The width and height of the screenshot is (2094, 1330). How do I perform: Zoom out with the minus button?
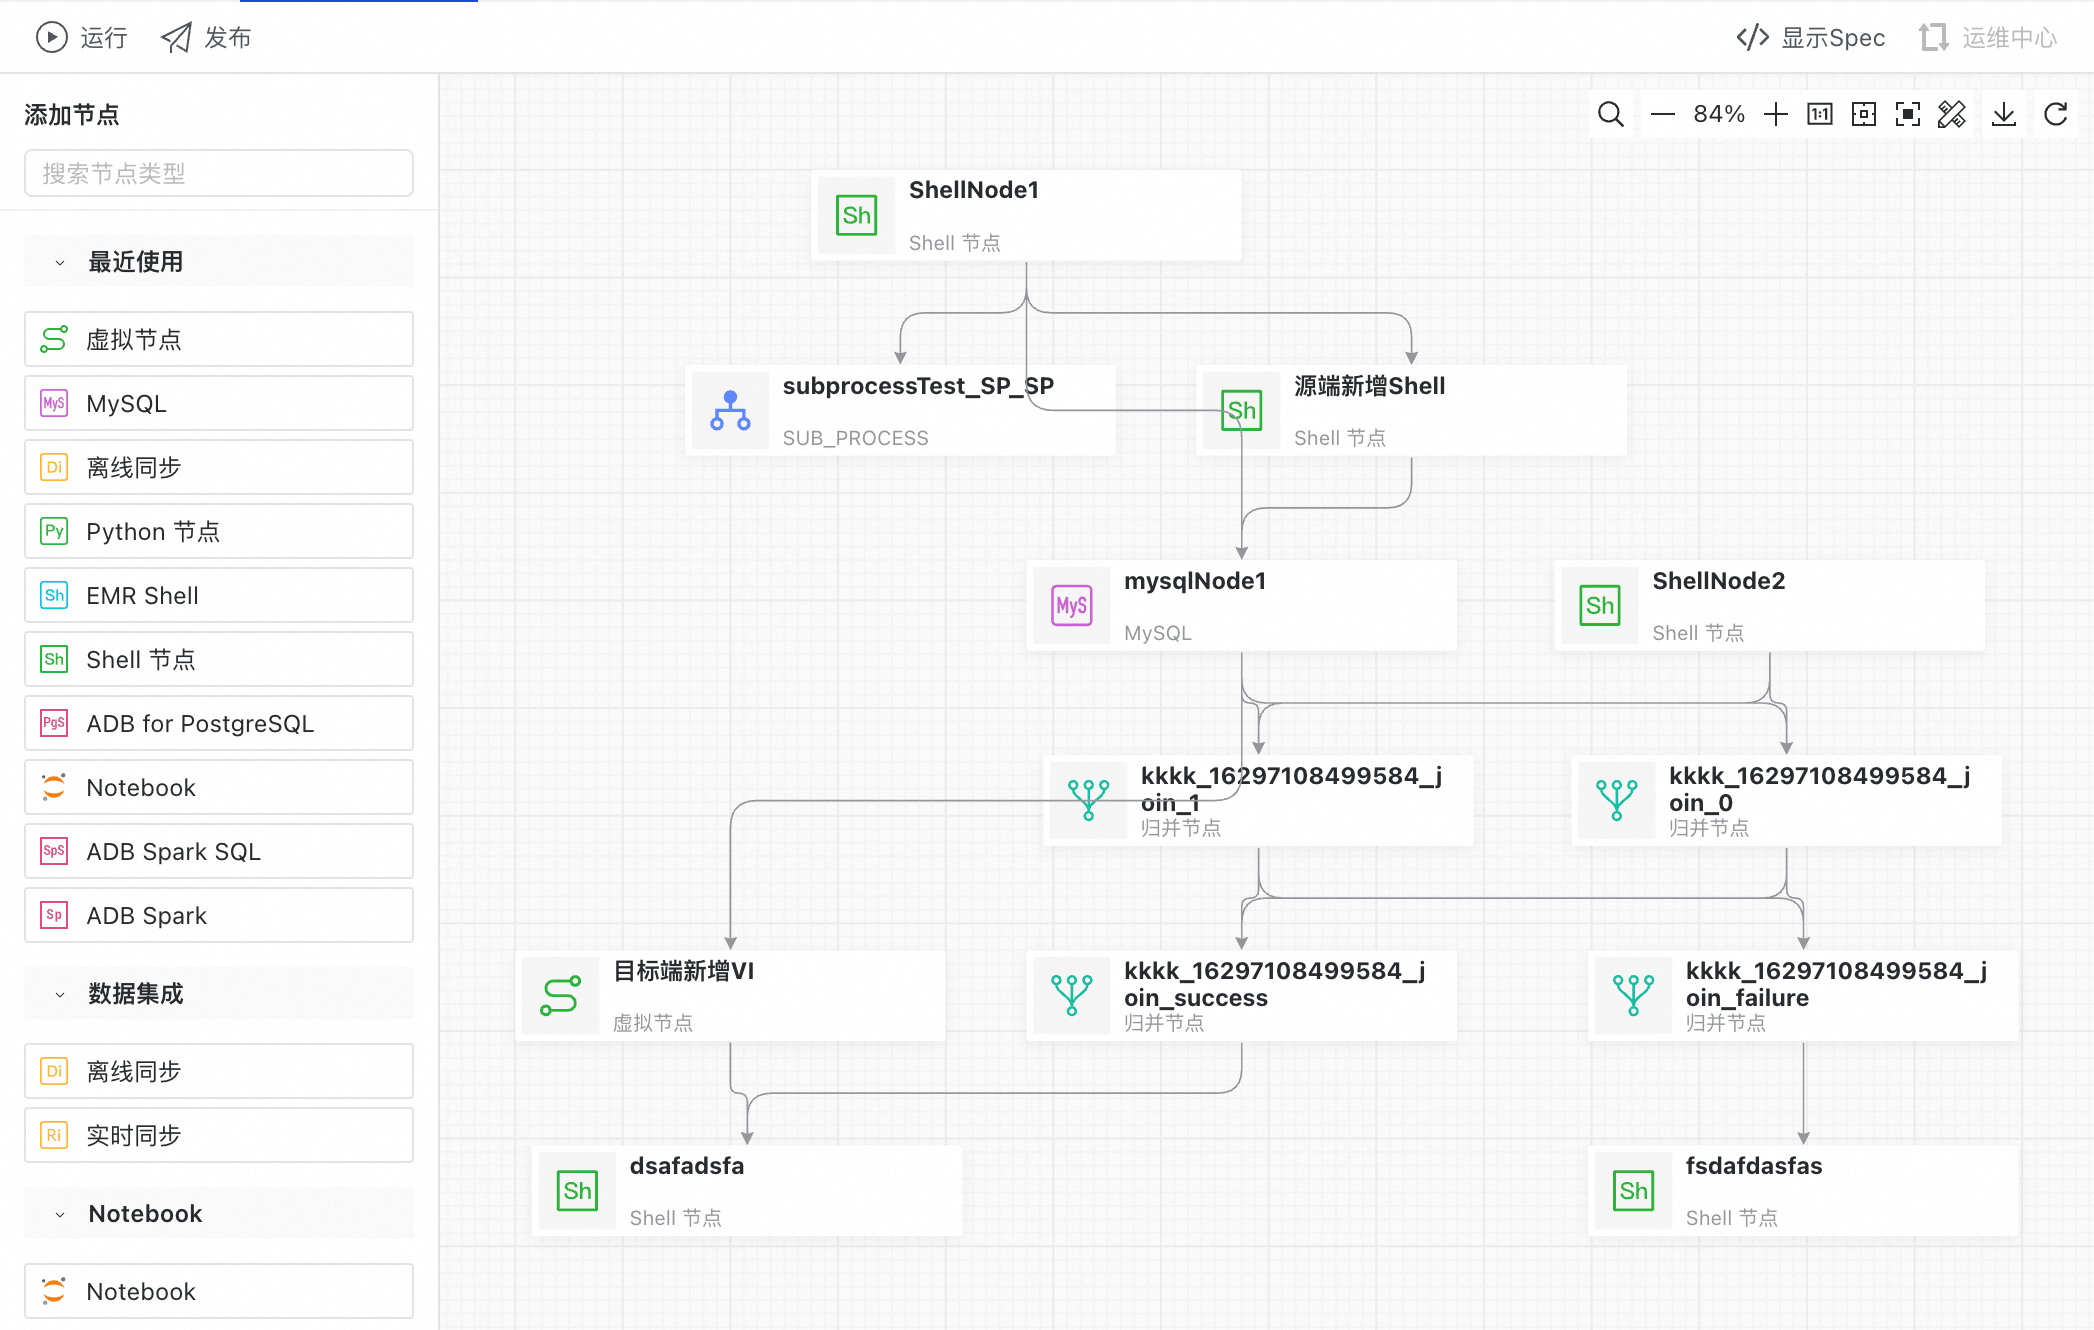point(1662,114)
